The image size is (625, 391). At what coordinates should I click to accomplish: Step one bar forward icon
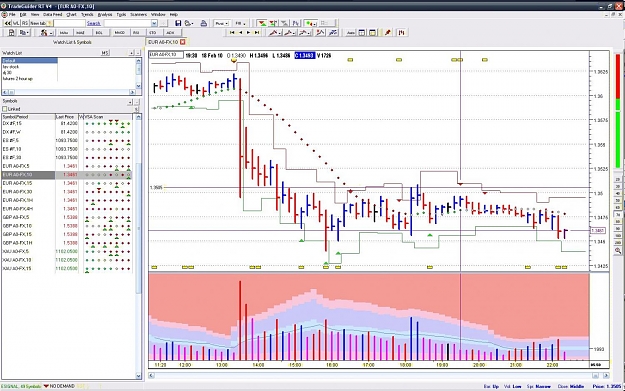248,33
